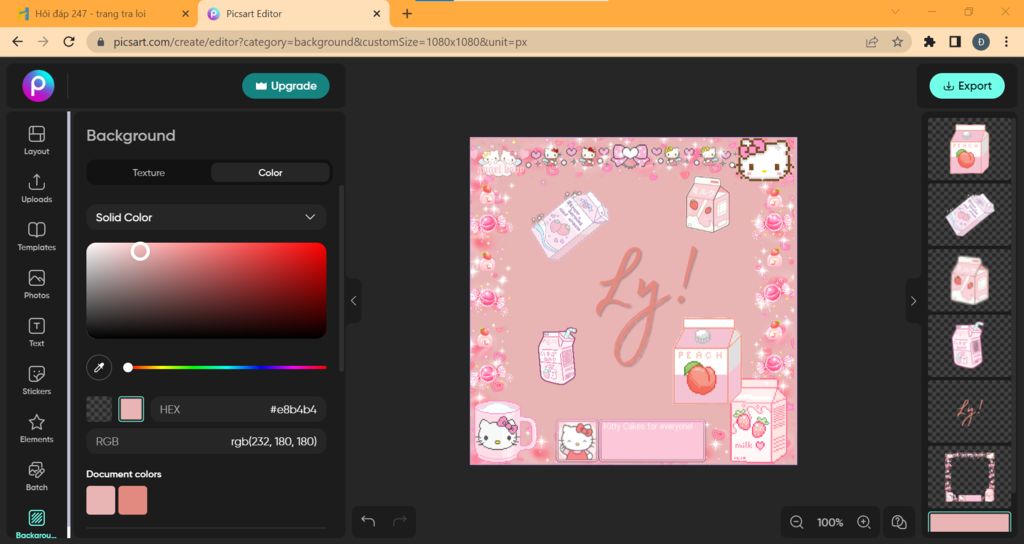Select the strawberry carton layer thumbnail
Viewport: 1024px width, 544px height.
coord(970,281)
